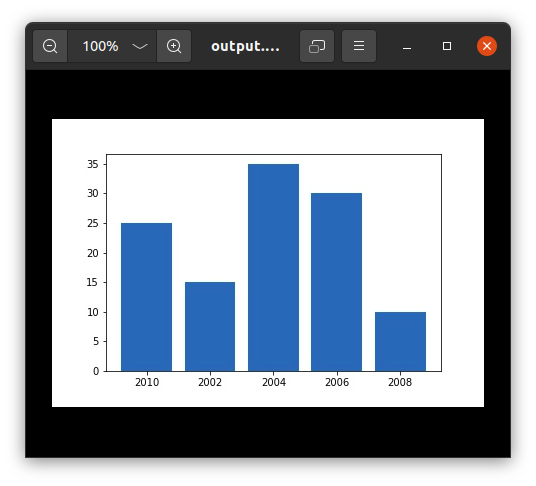Click the y-axis value 5
The height and width of the screenshot is (486, 536).
coord(96,341)
